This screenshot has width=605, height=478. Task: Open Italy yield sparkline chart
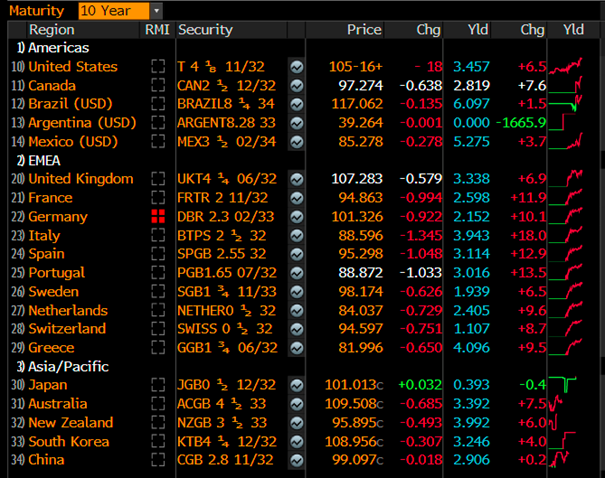pyautogui.click(x=566, y=235)
